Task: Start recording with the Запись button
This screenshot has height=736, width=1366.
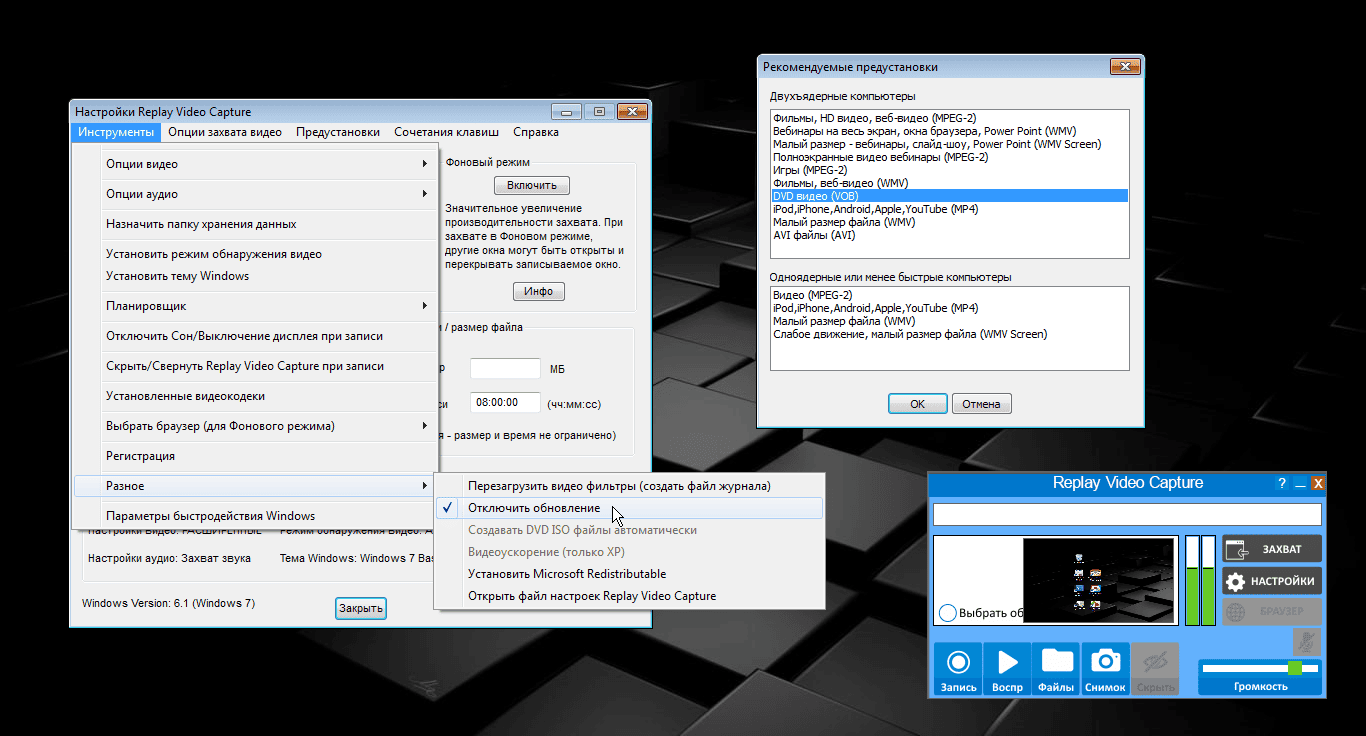Action: (958, 669)
